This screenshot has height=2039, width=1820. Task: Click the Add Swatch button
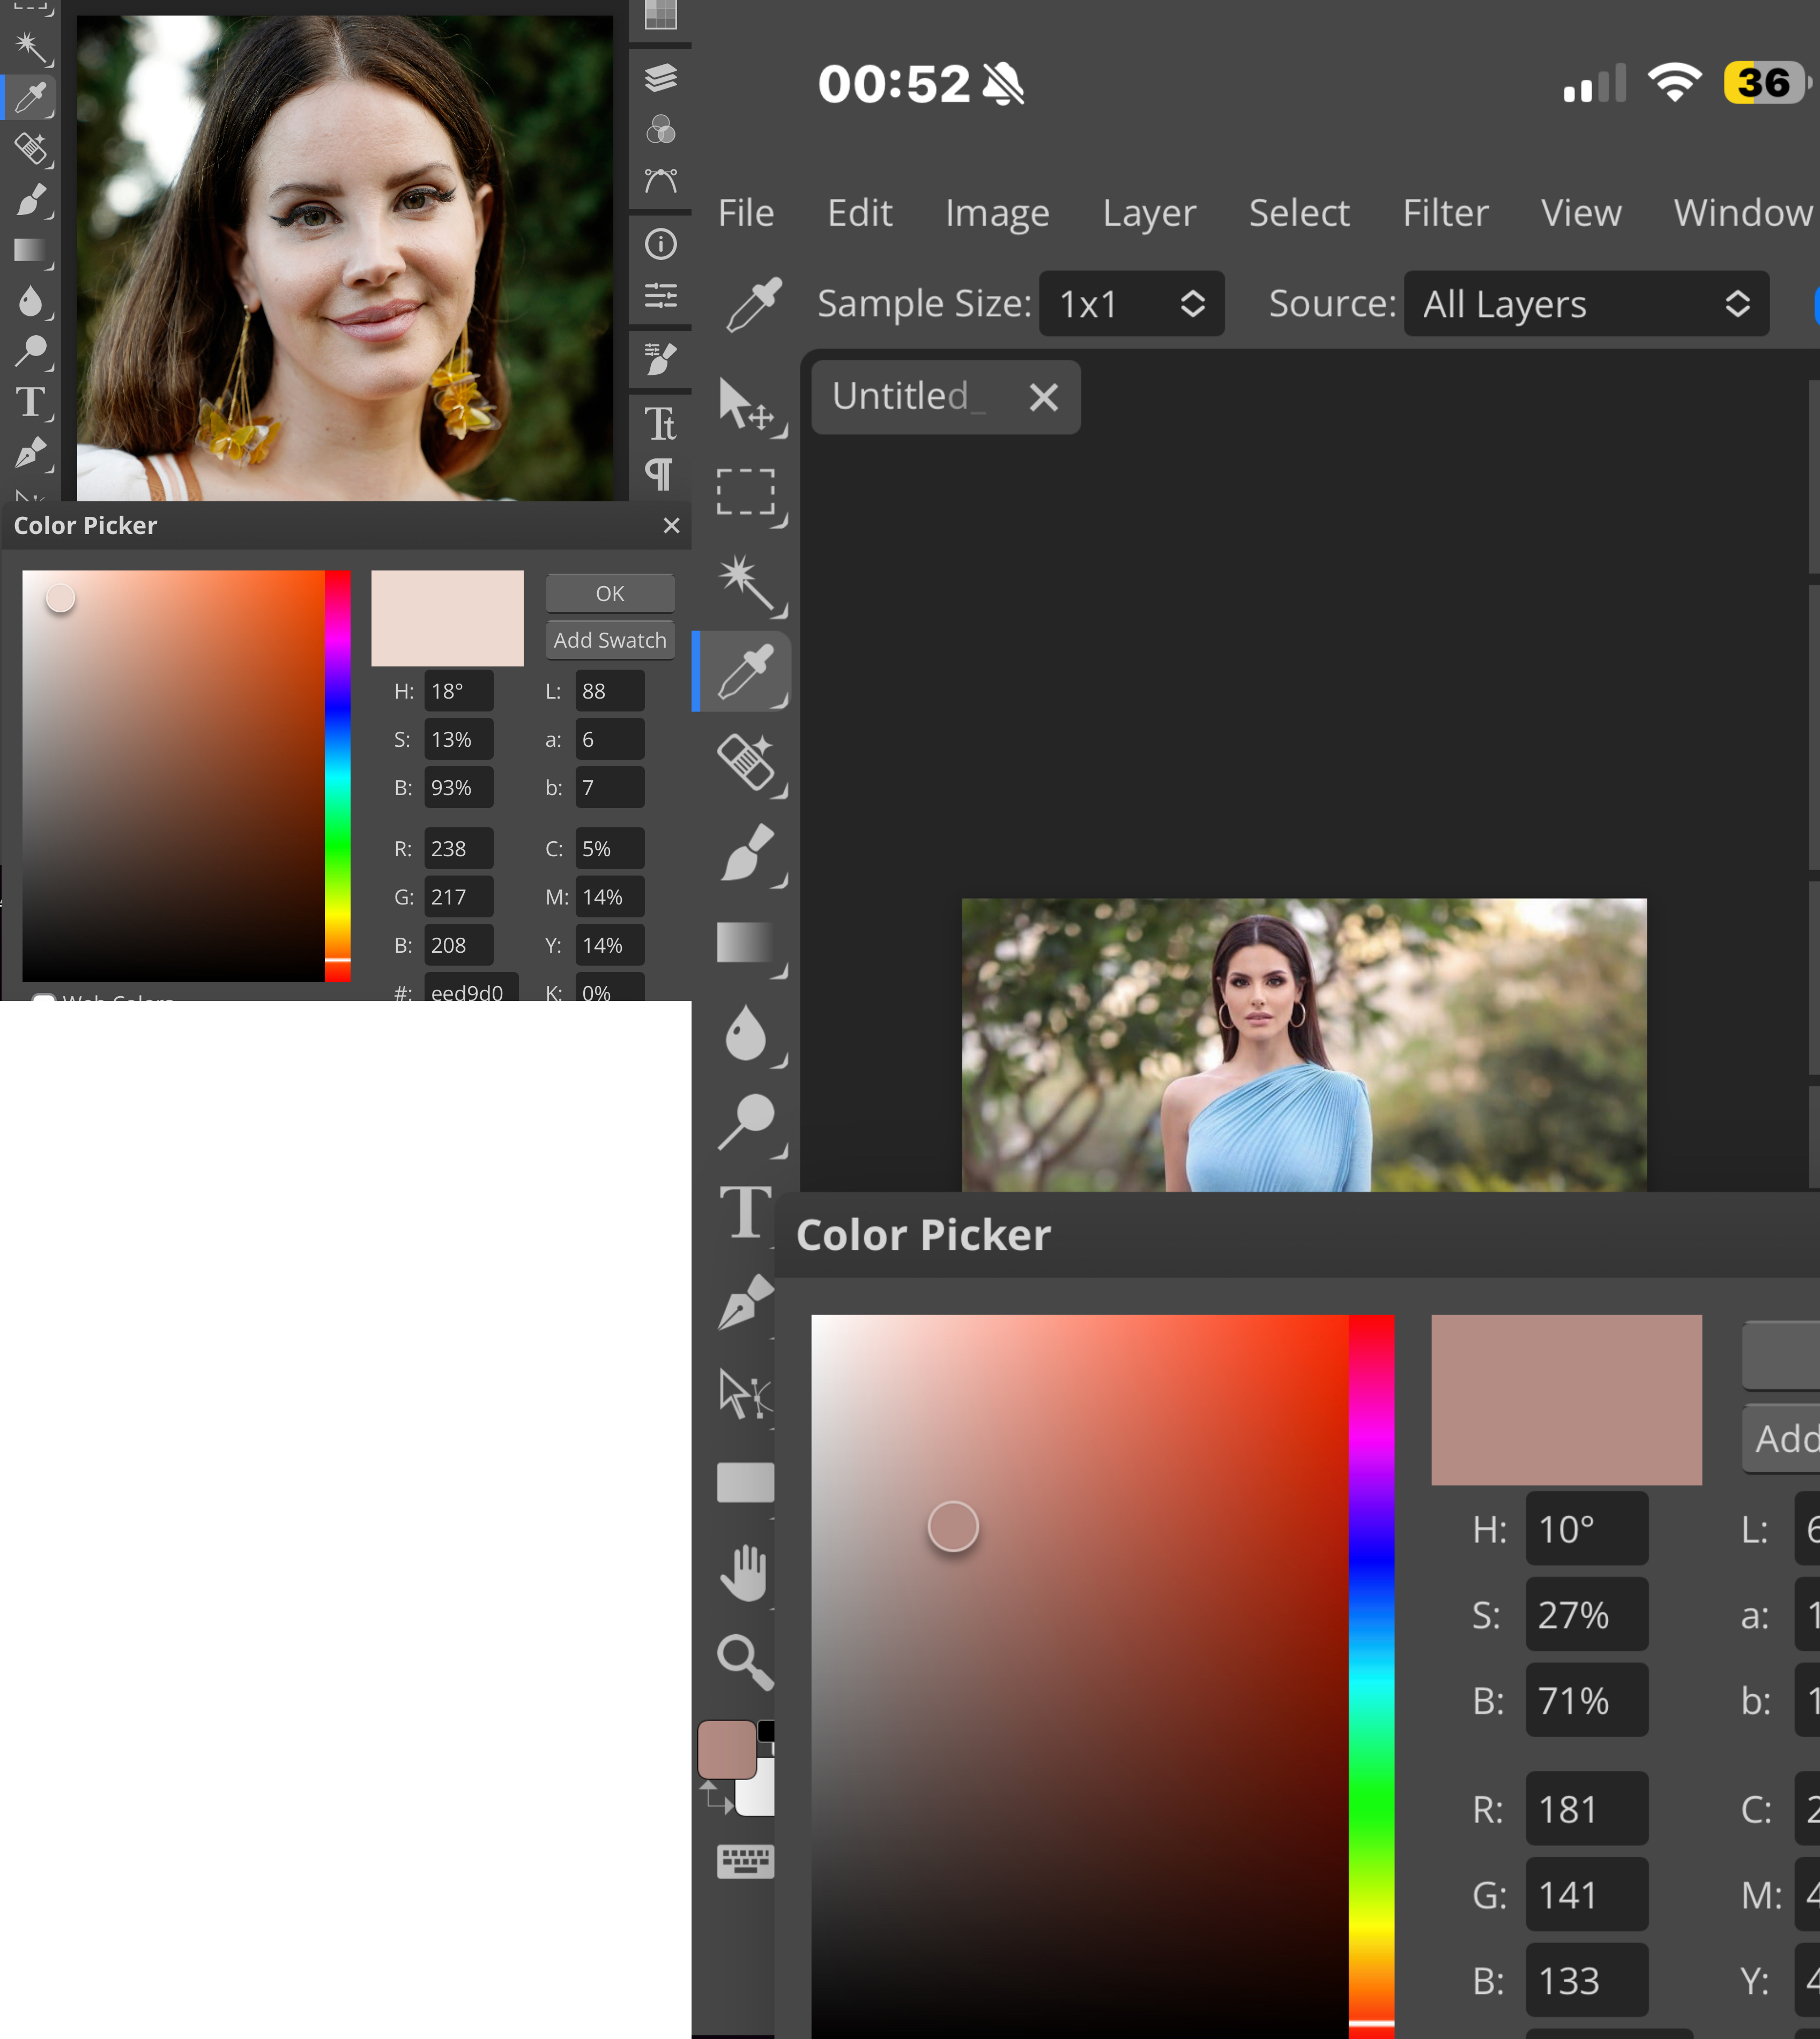point(609,640)
